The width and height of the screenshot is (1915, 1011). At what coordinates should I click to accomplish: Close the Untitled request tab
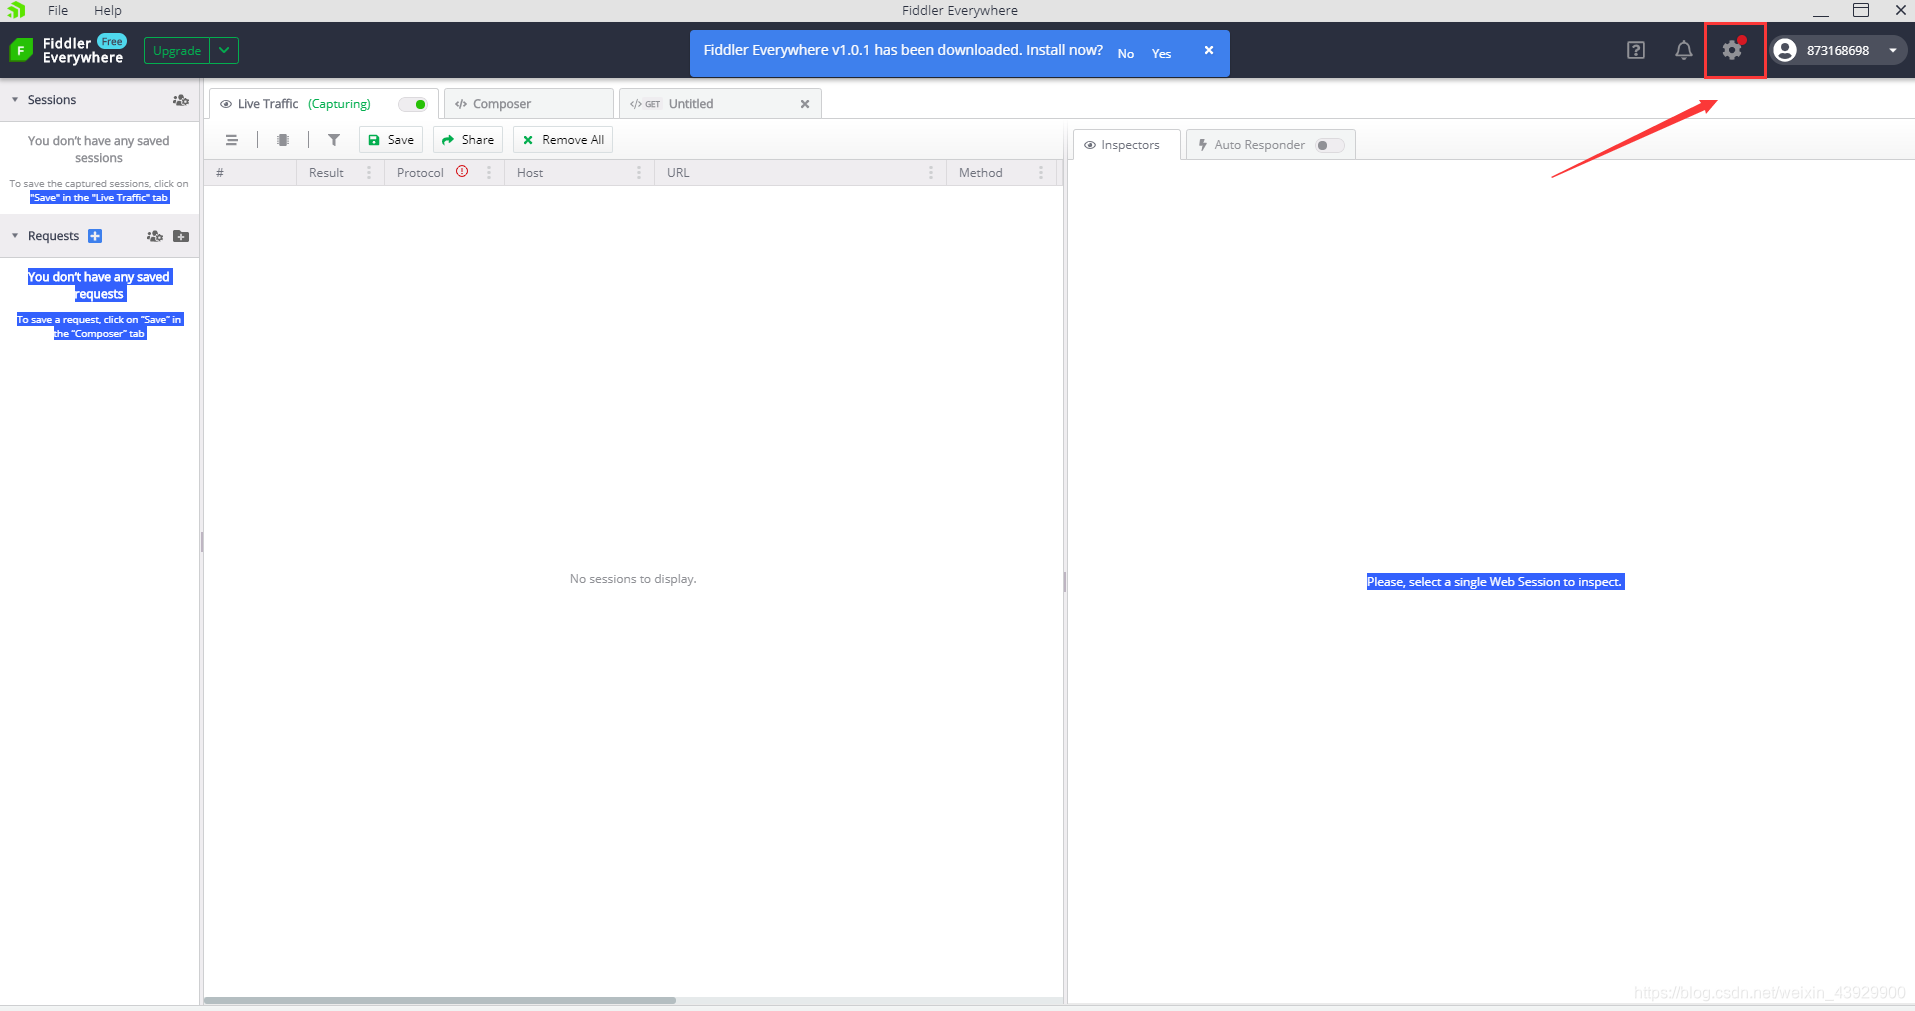[805, 104]
